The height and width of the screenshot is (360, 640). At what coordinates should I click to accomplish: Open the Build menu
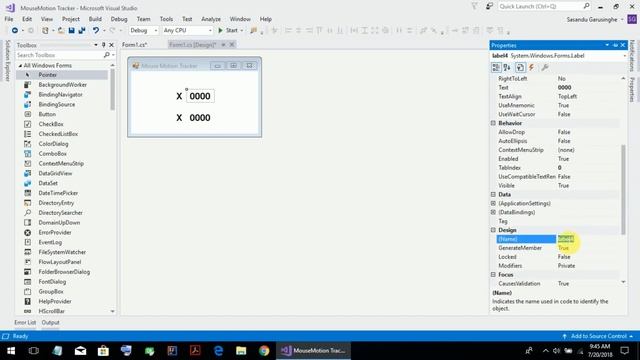95,19
